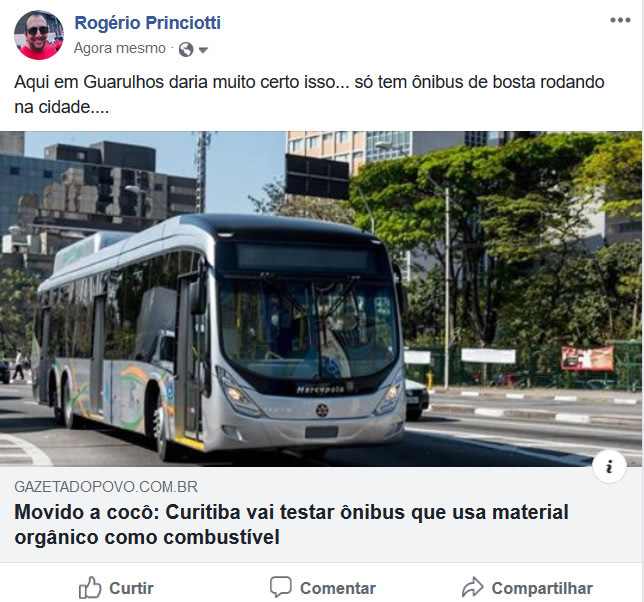The width and height of the screenshot is (644, 602).
Task: Click the speech bubble Comentar icon
Action: (x=281, y=587)
